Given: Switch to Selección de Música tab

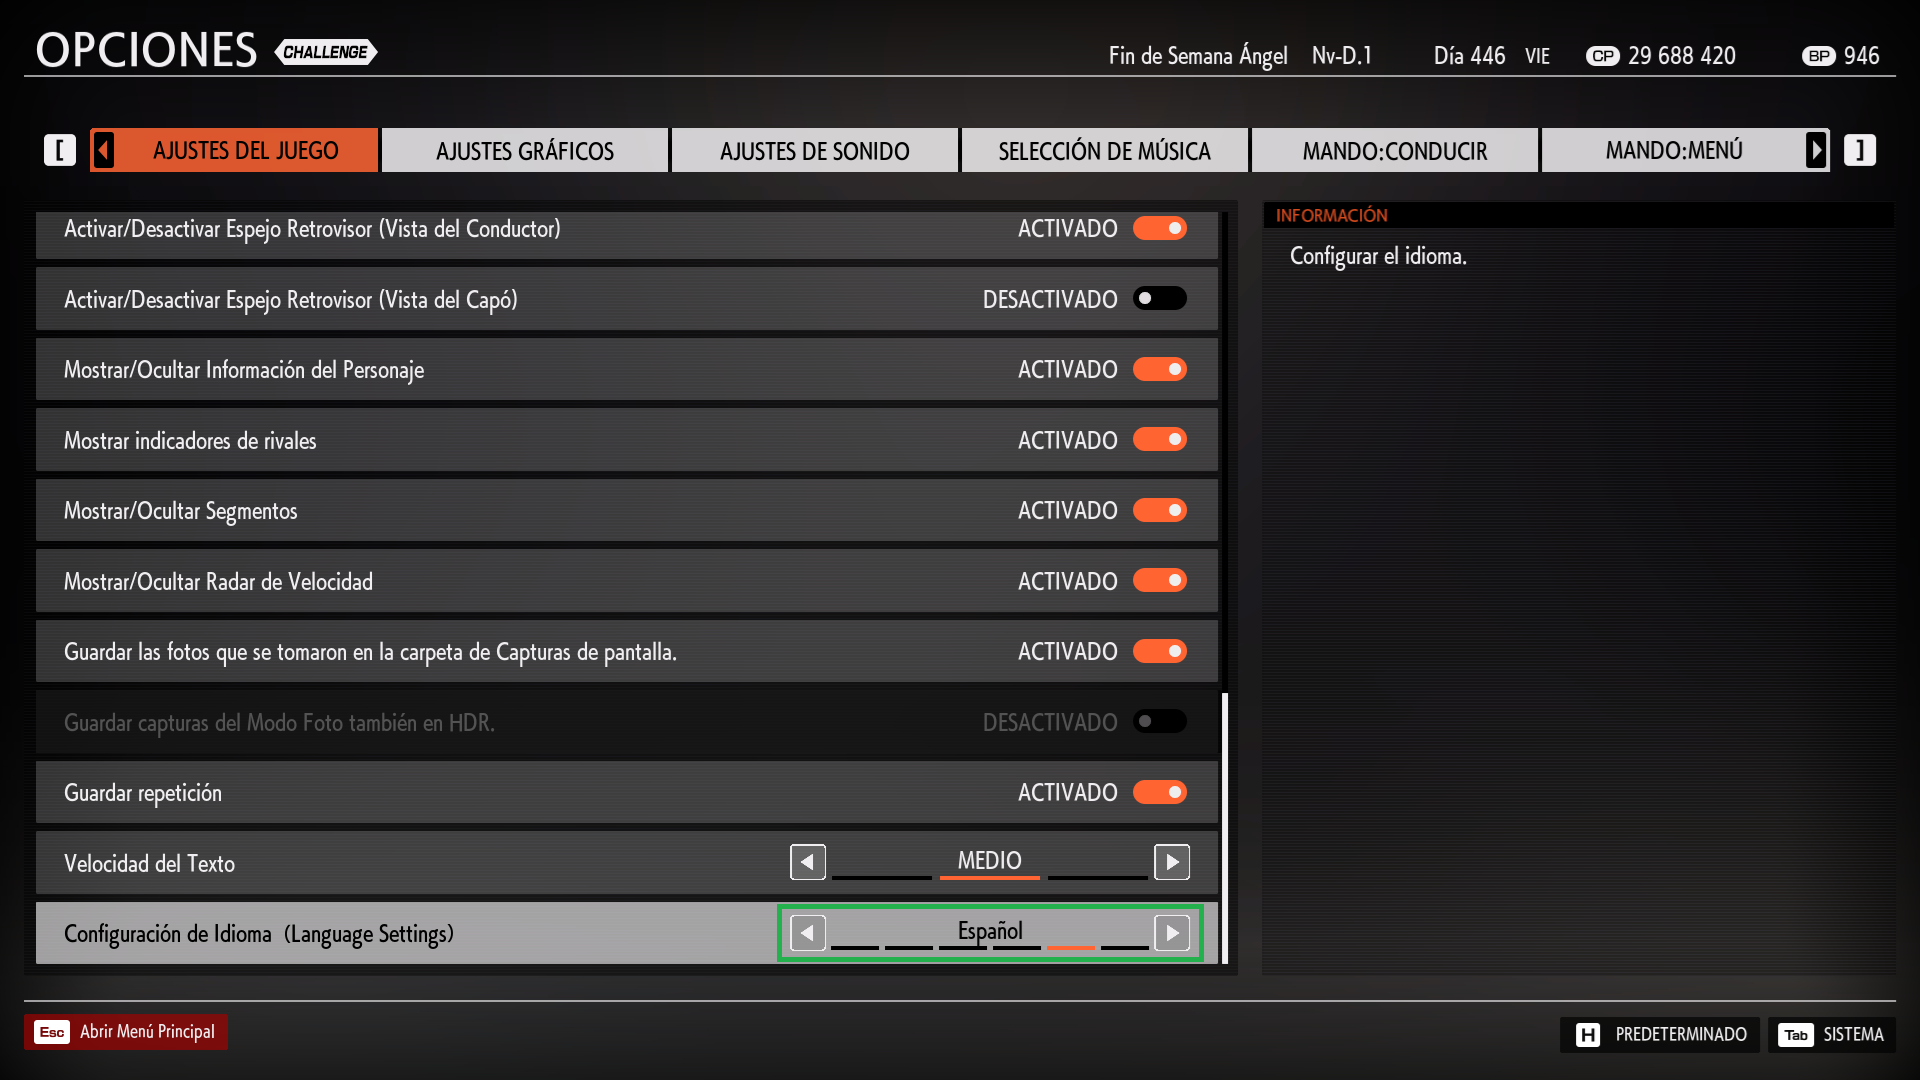Looking at the screenshot, I should pyautogui.click(x=1104, y=151).
